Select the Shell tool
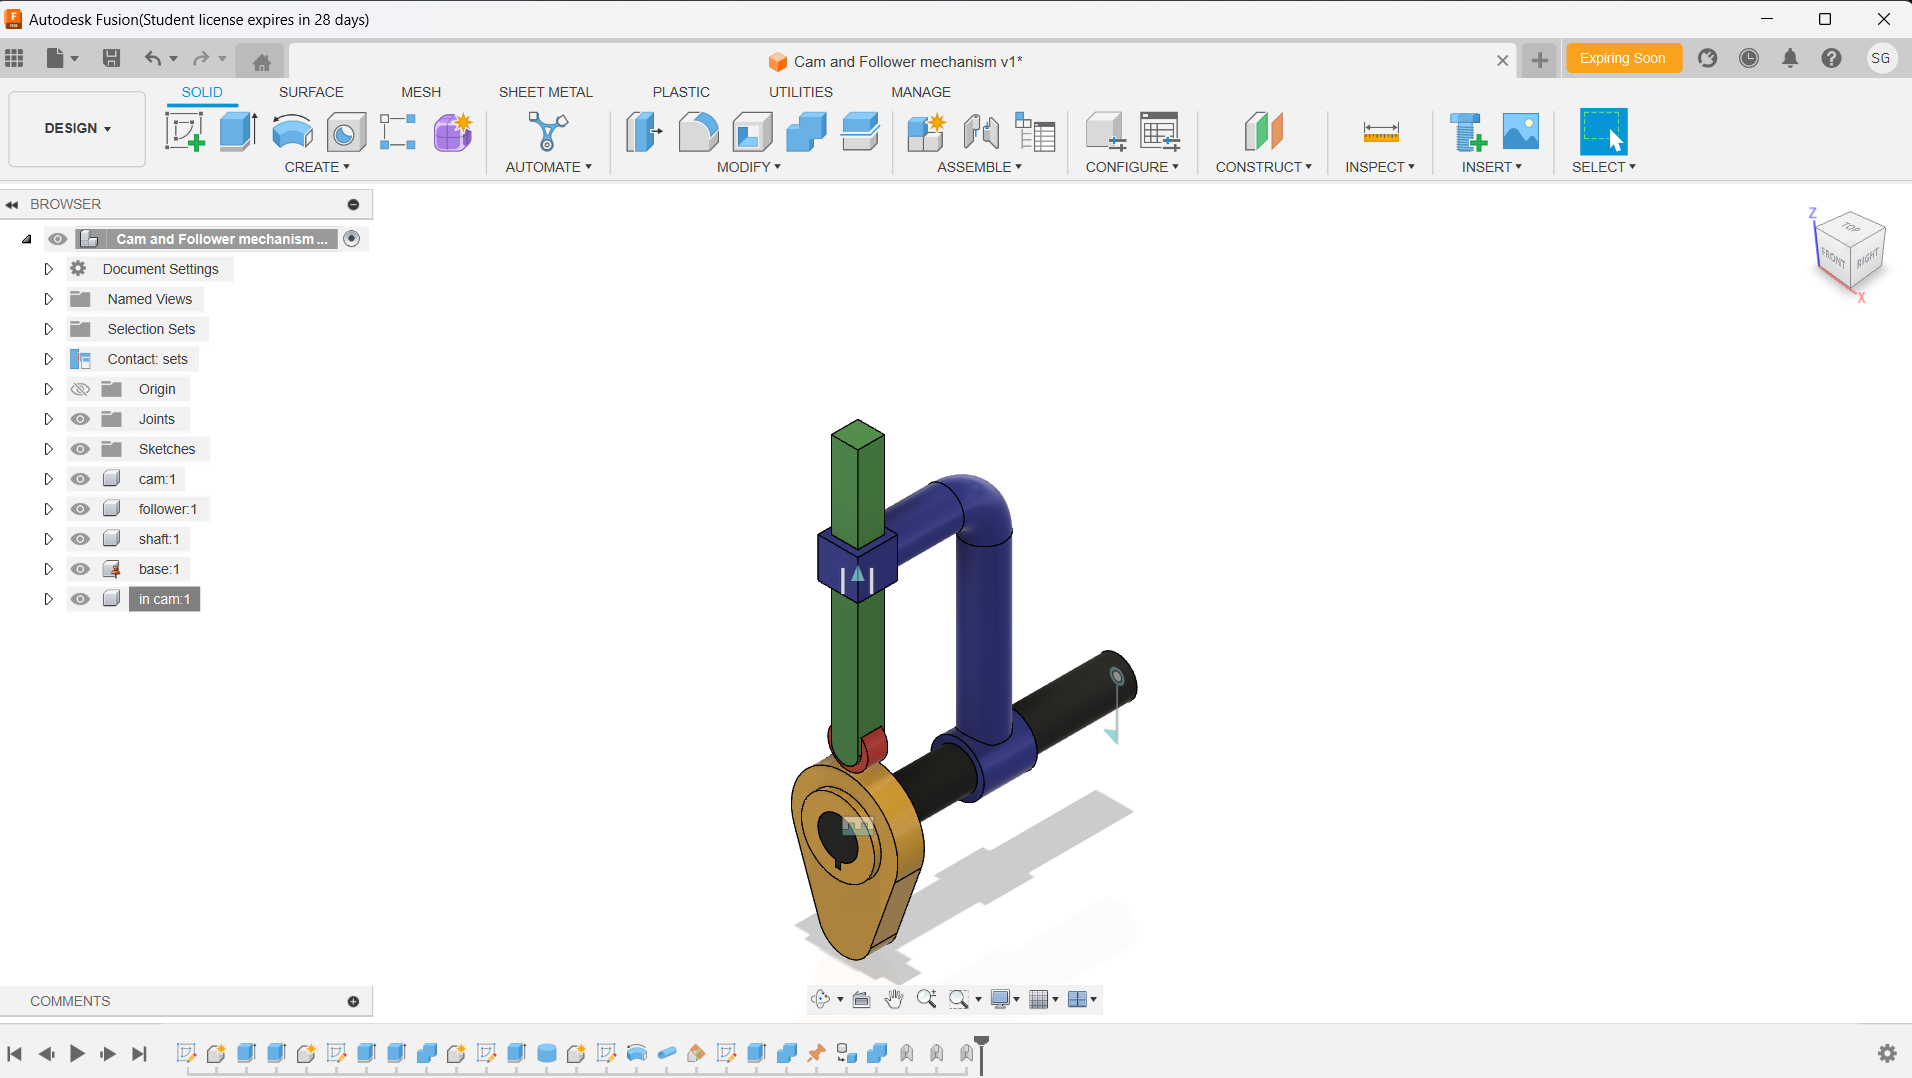 pos(752,131)
